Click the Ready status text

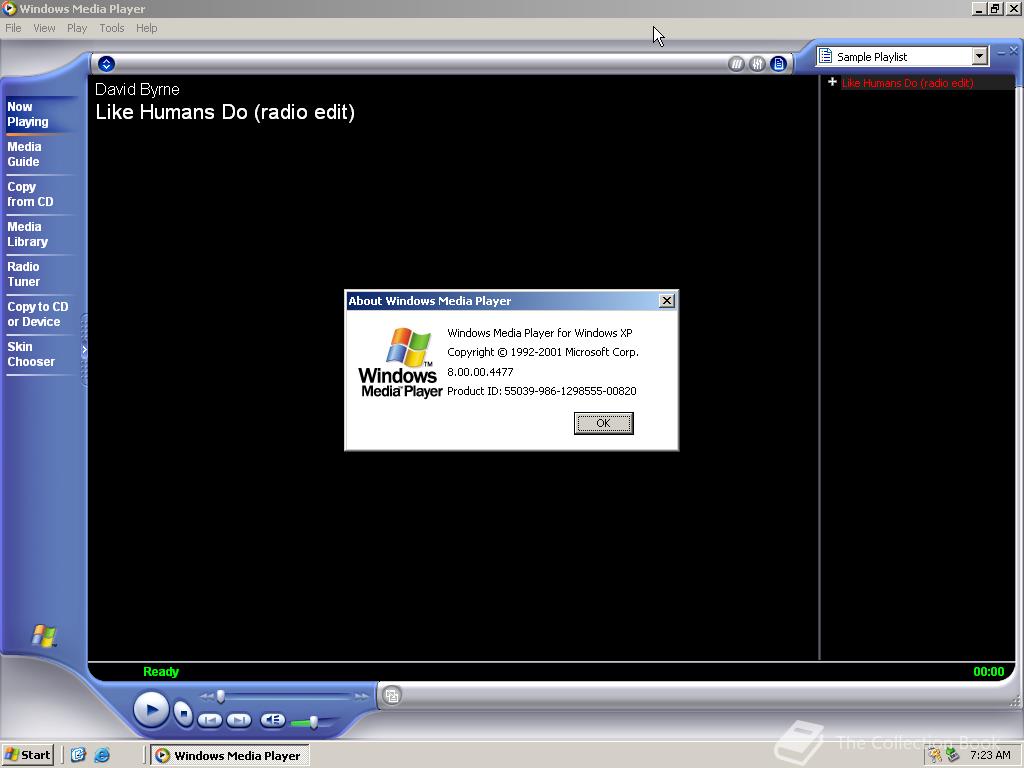click(161, 671)
